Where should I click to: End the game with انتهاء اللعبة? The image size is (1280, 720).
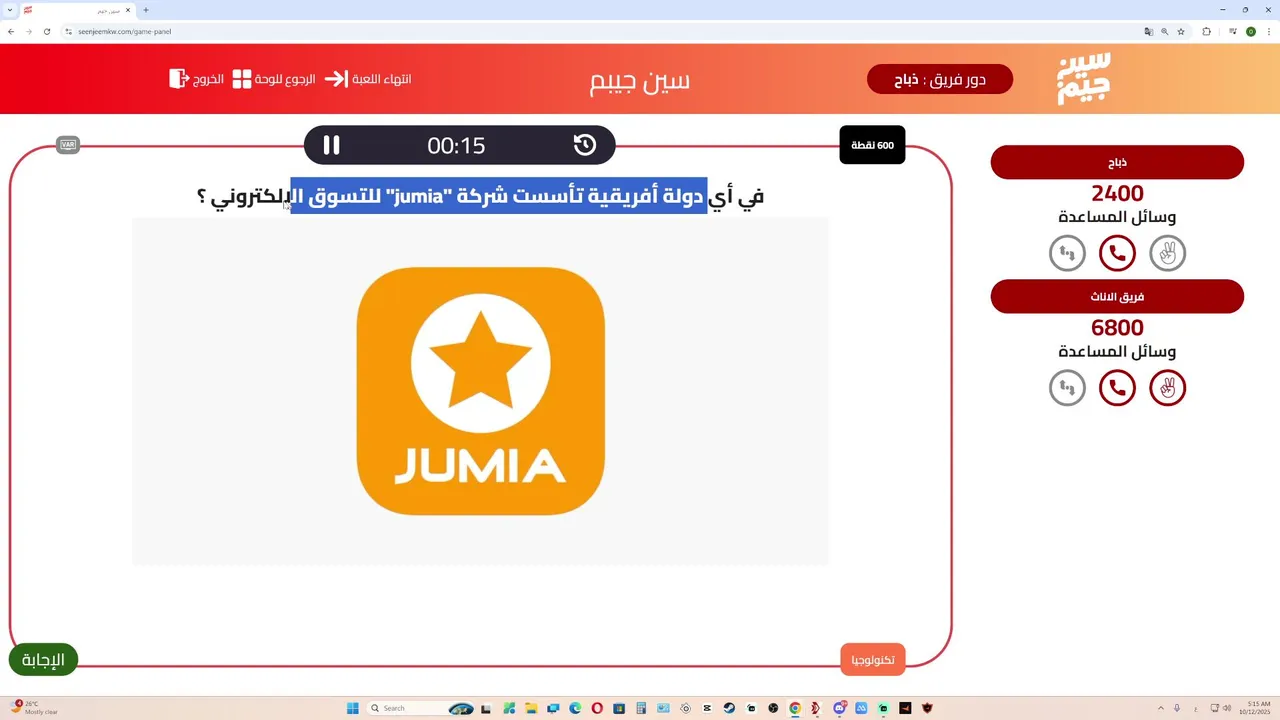tap(368, 79)
